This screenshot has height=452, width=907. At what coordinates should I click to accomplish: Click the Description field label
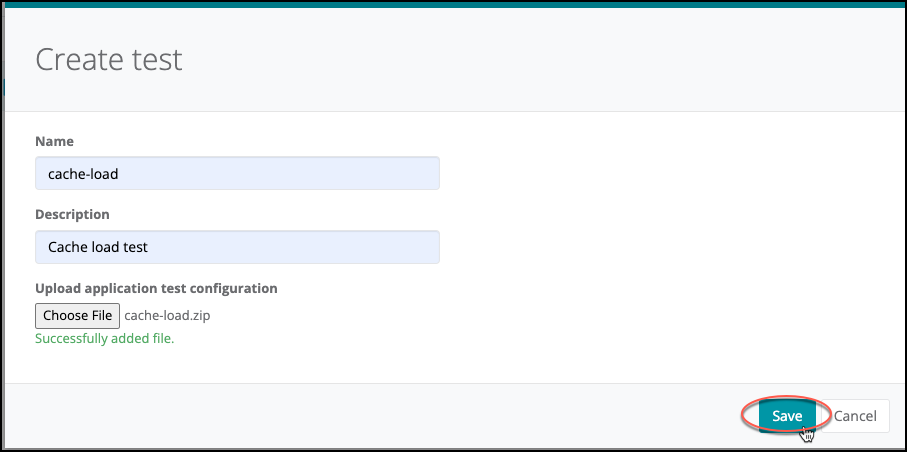(72, 214)
